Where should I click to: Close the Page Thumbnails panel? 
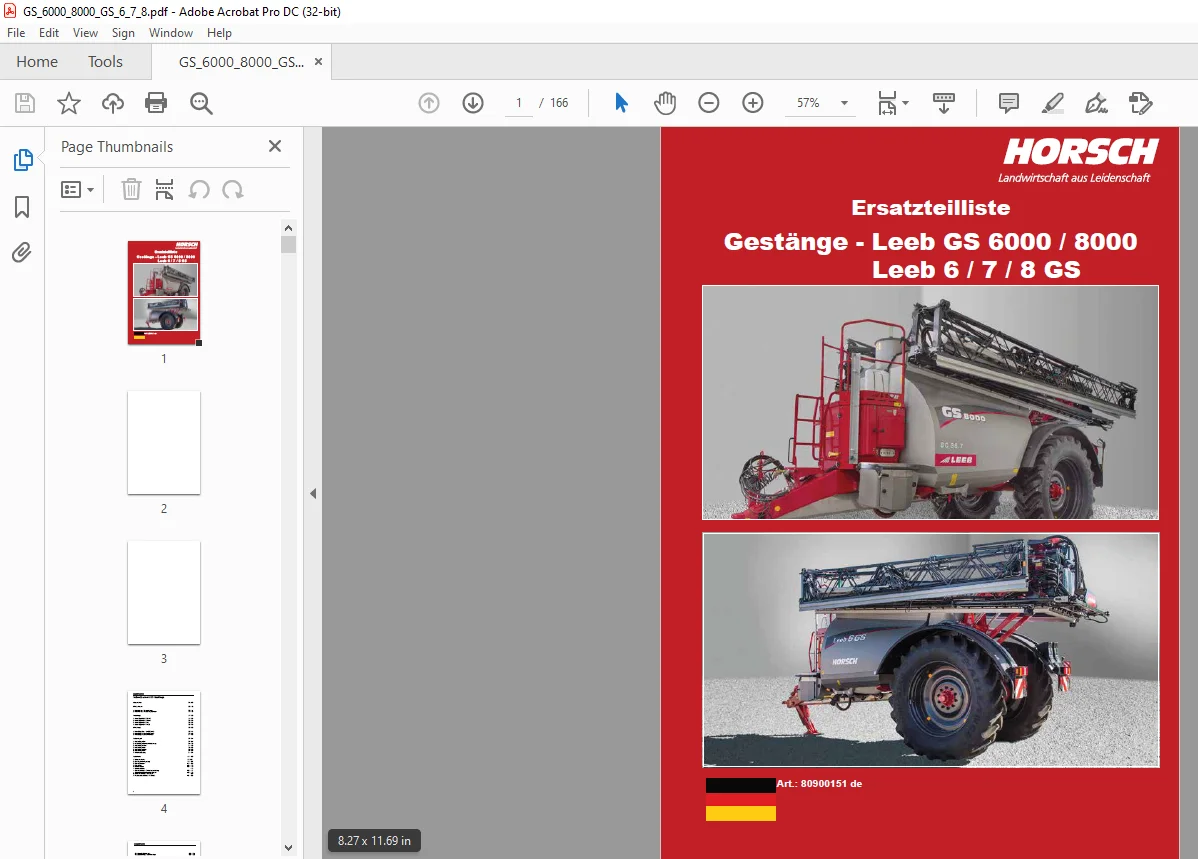click(x=275, y=146)
